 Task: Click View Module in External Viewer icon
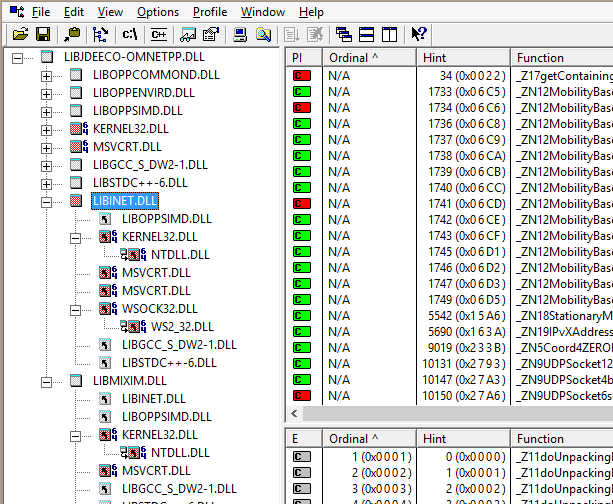tap(188, 34)
